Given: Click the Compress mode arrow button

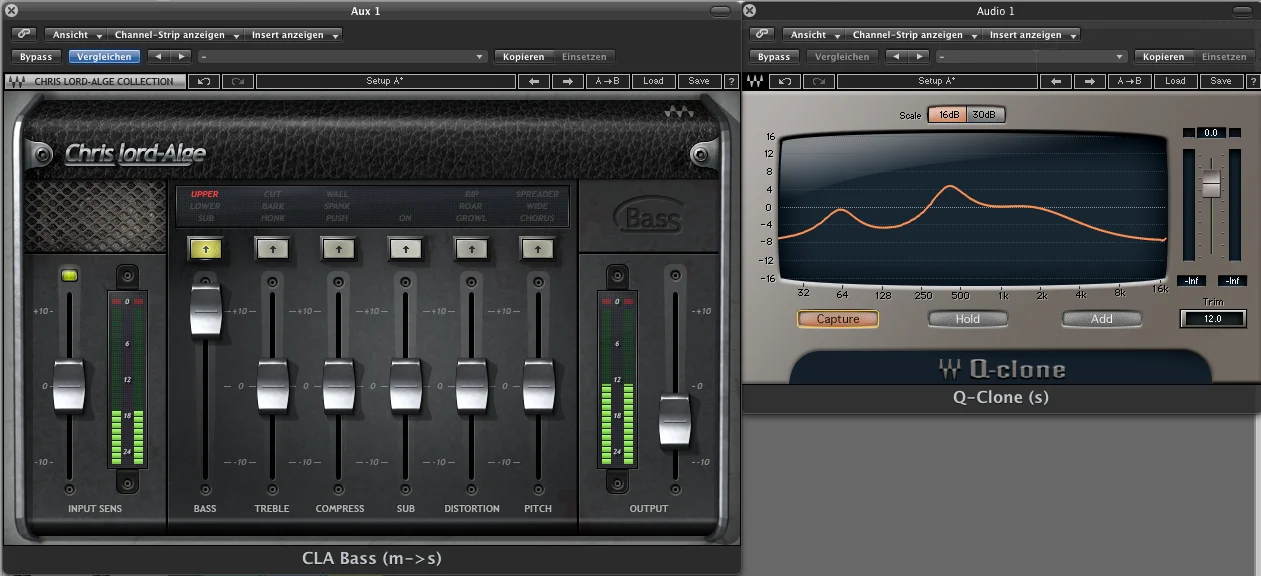Looking at the screenshot, I should click(338, 248).
